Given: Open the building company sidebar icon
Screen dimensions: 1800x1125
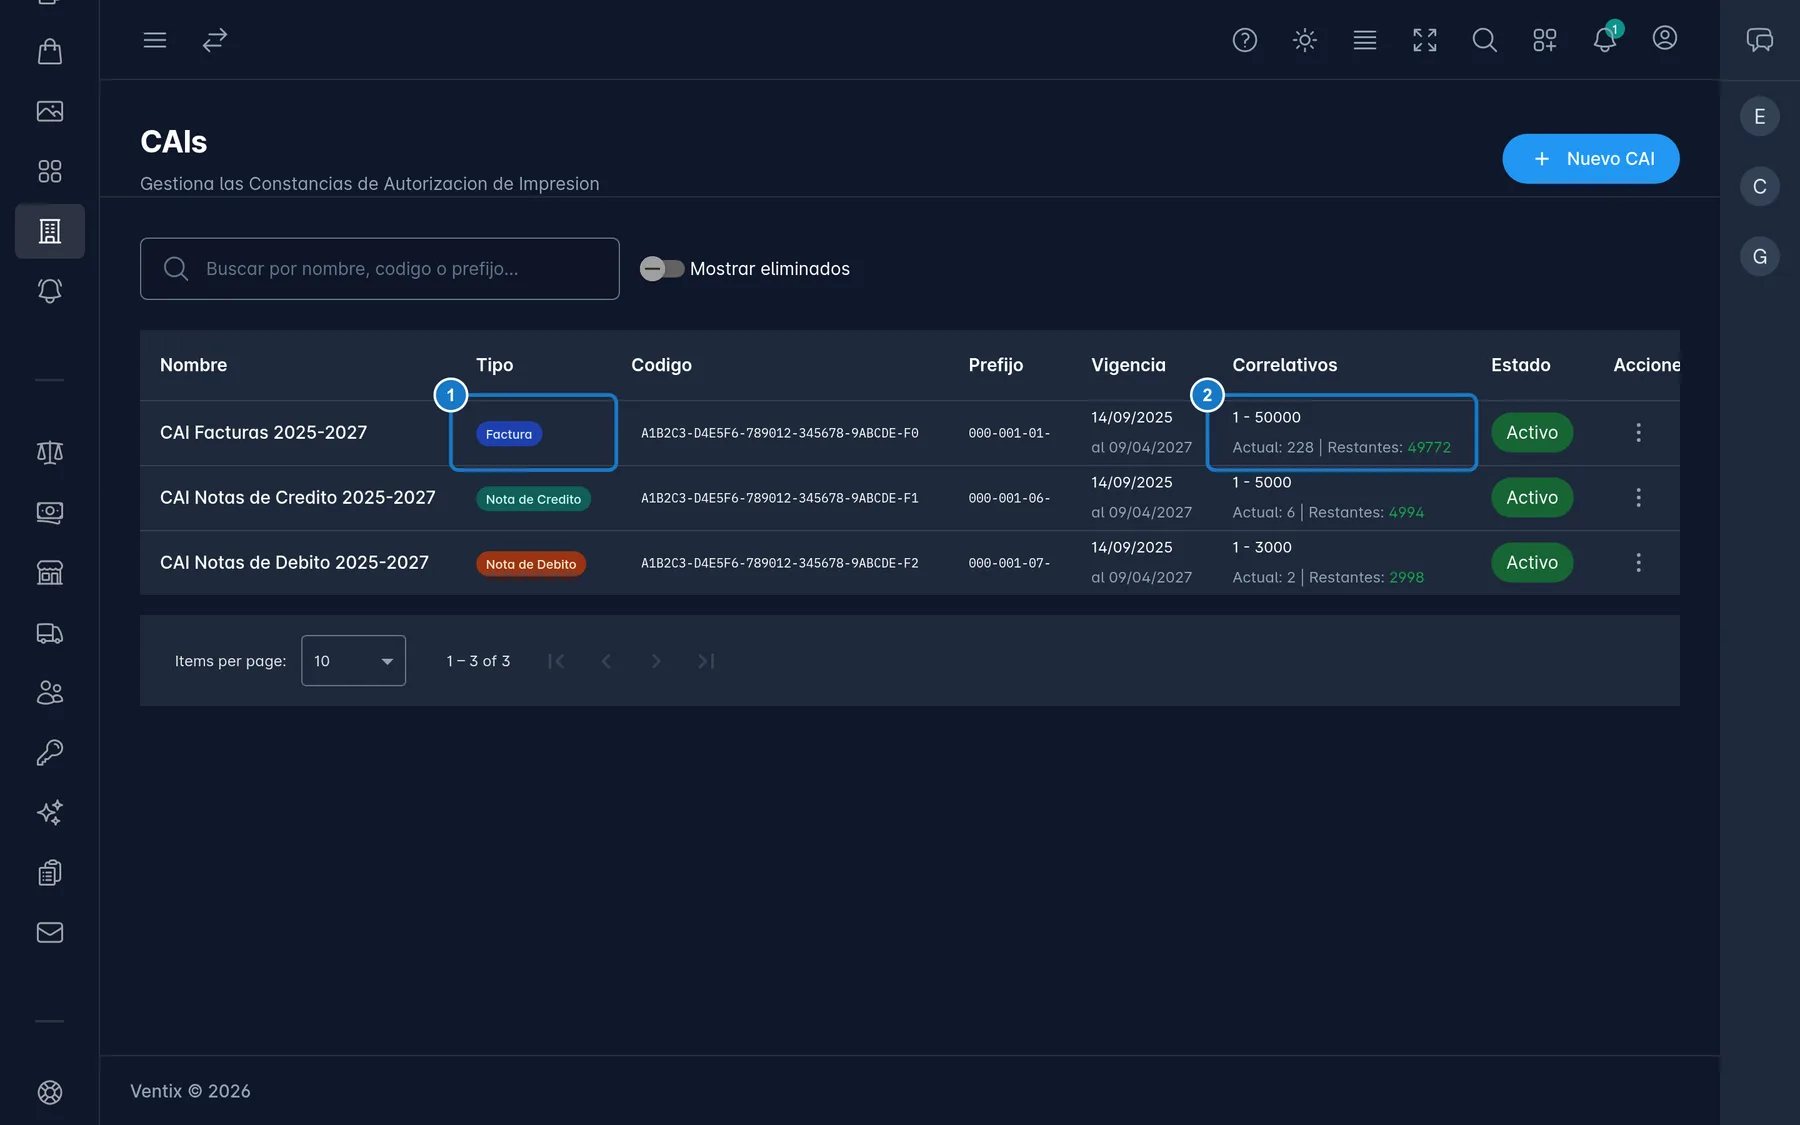Looking at the screenshot, I should 50,231.
